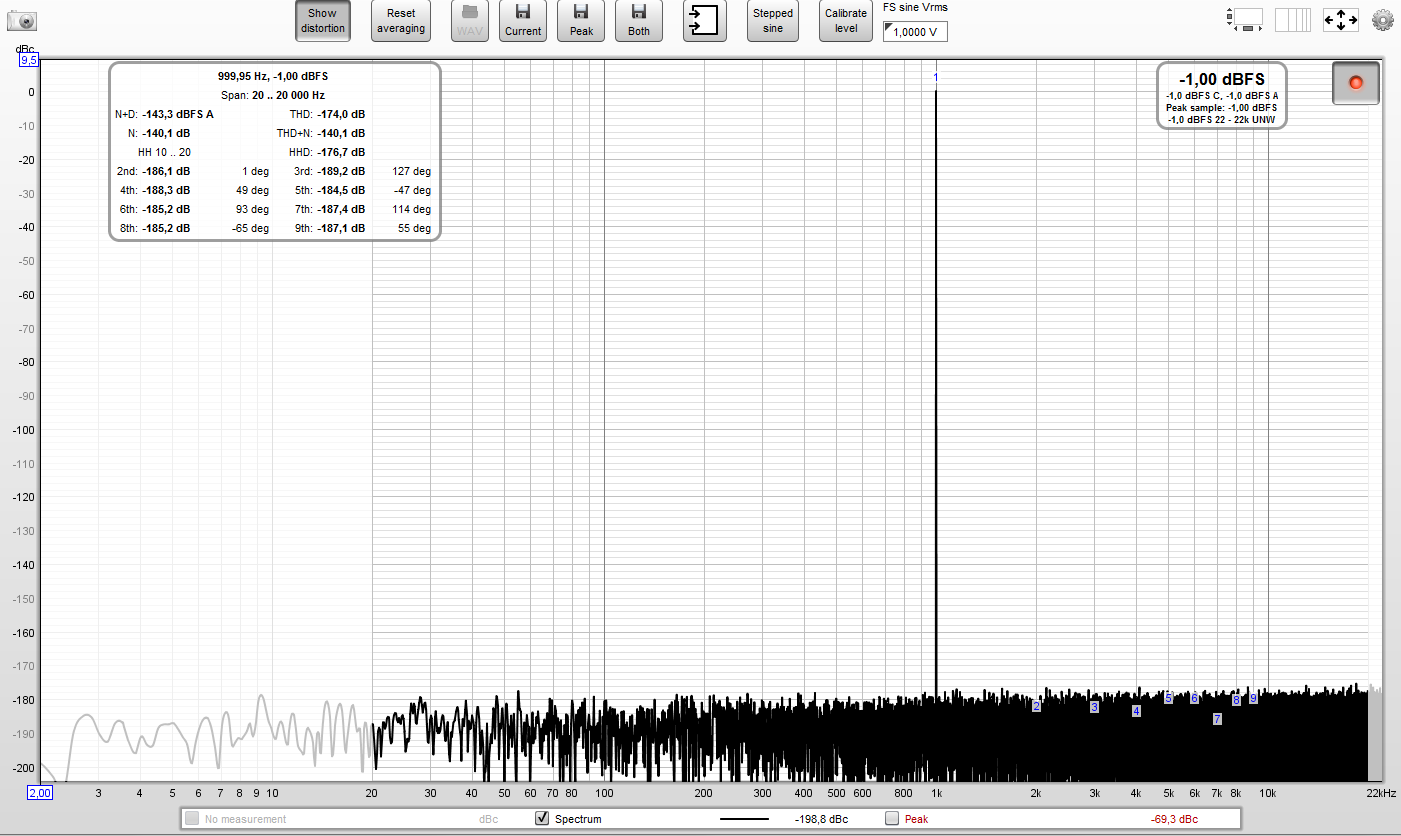Screen dimensions: 1401x836
Task: Click harmonic marker 4 on spectrum
Action: coord(1136,711)
